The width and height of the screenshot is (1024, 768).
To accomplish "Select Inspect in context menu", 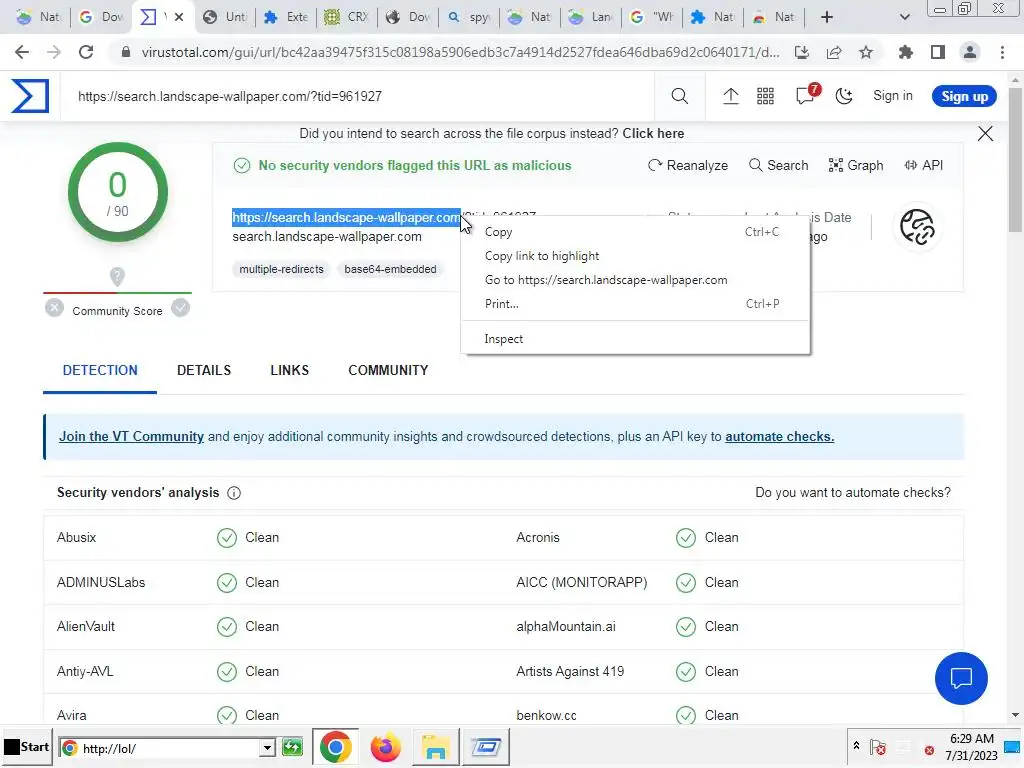I will click(x=635, y=338).
